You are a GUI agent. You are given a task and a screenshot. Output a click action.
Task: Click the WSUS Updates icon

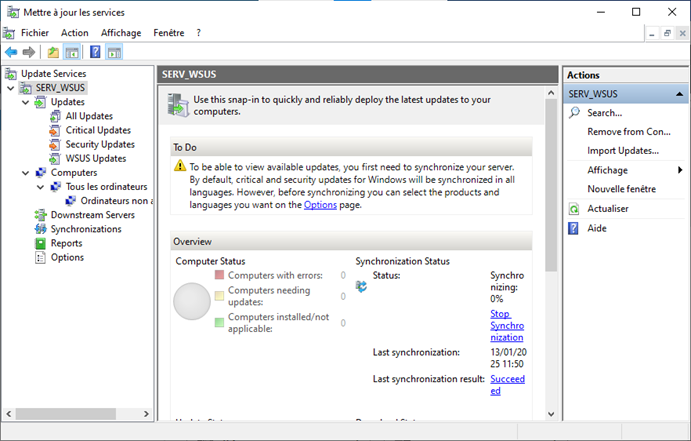click(x=55, y=158)
